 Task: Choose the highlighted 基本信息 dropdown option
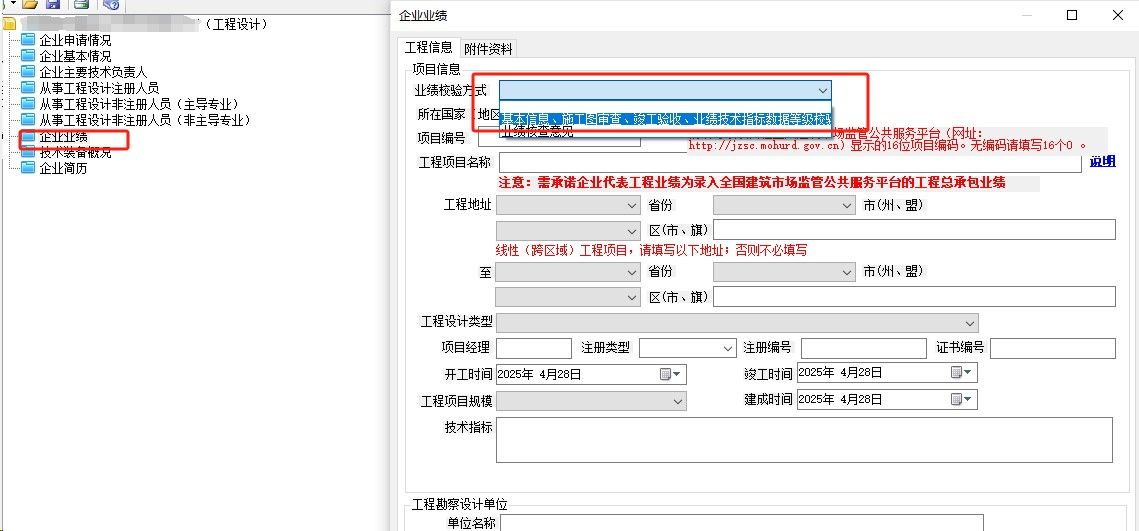(665, 119)
